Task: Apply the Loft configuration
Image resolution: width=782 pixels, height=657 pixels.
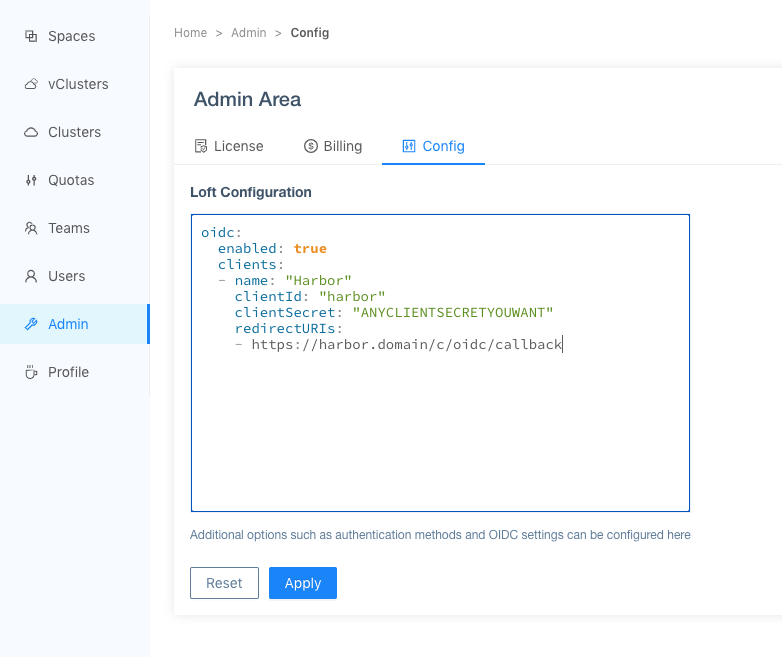Action: (x=303, y=583)
